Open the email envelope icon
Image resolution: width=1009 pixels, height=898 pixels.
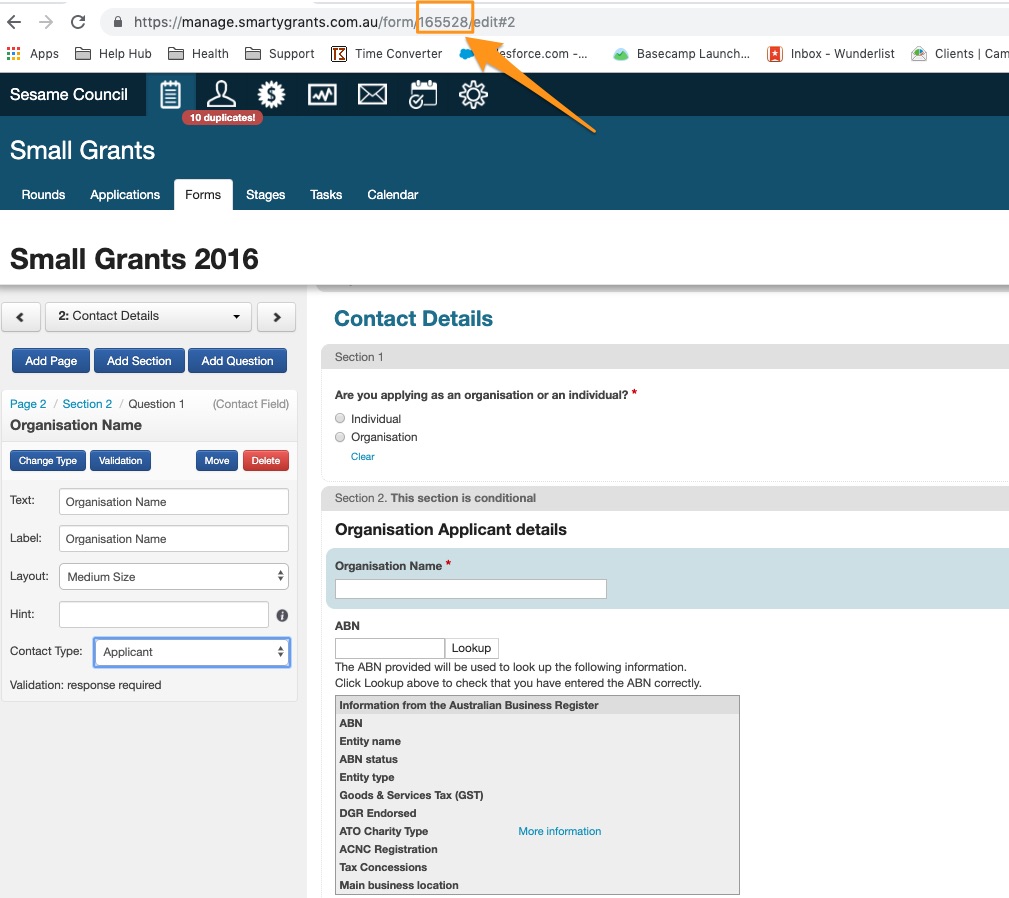(372, 94)
